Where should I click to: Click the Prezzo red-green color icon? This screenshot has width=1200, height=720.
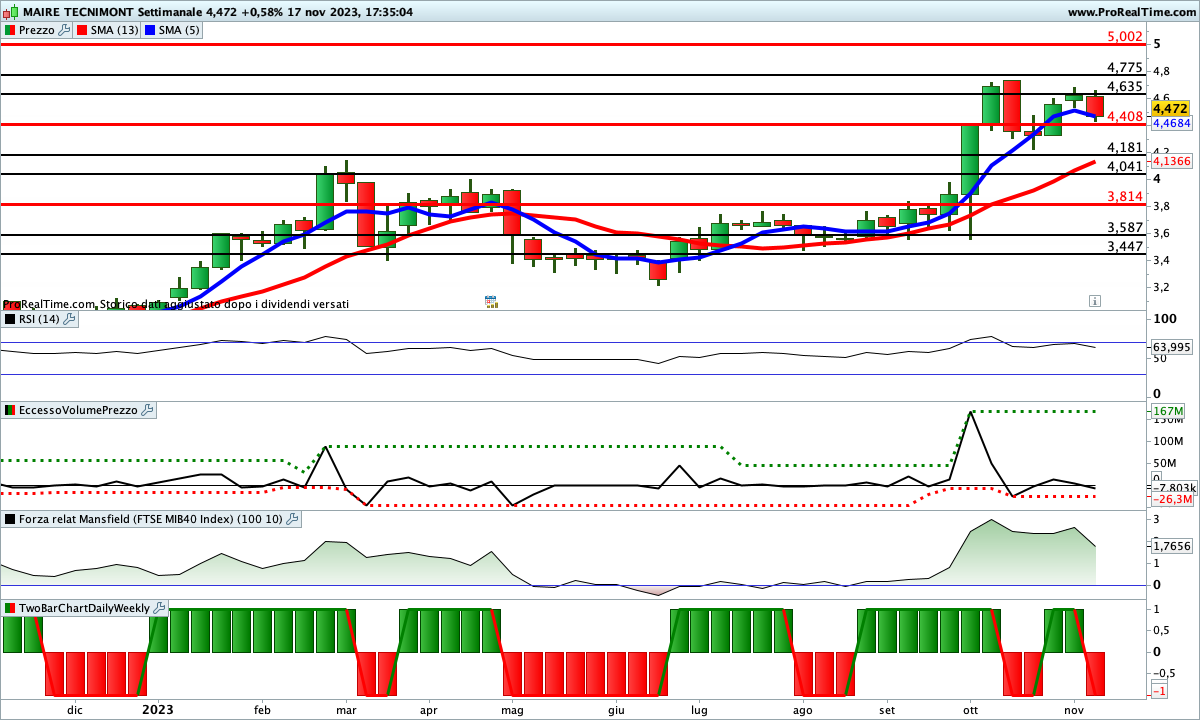11,30
